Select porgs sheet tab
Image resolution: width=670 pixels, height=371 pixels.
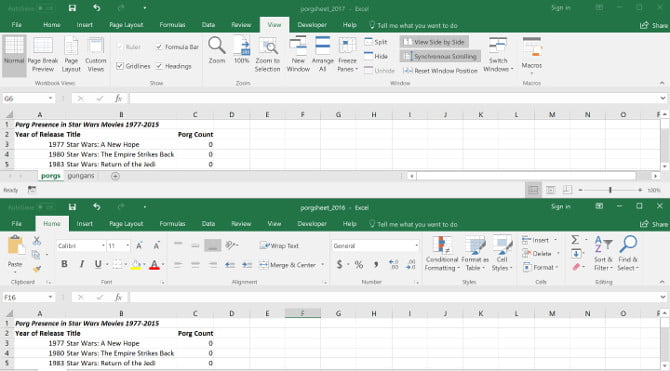[51, 176]
